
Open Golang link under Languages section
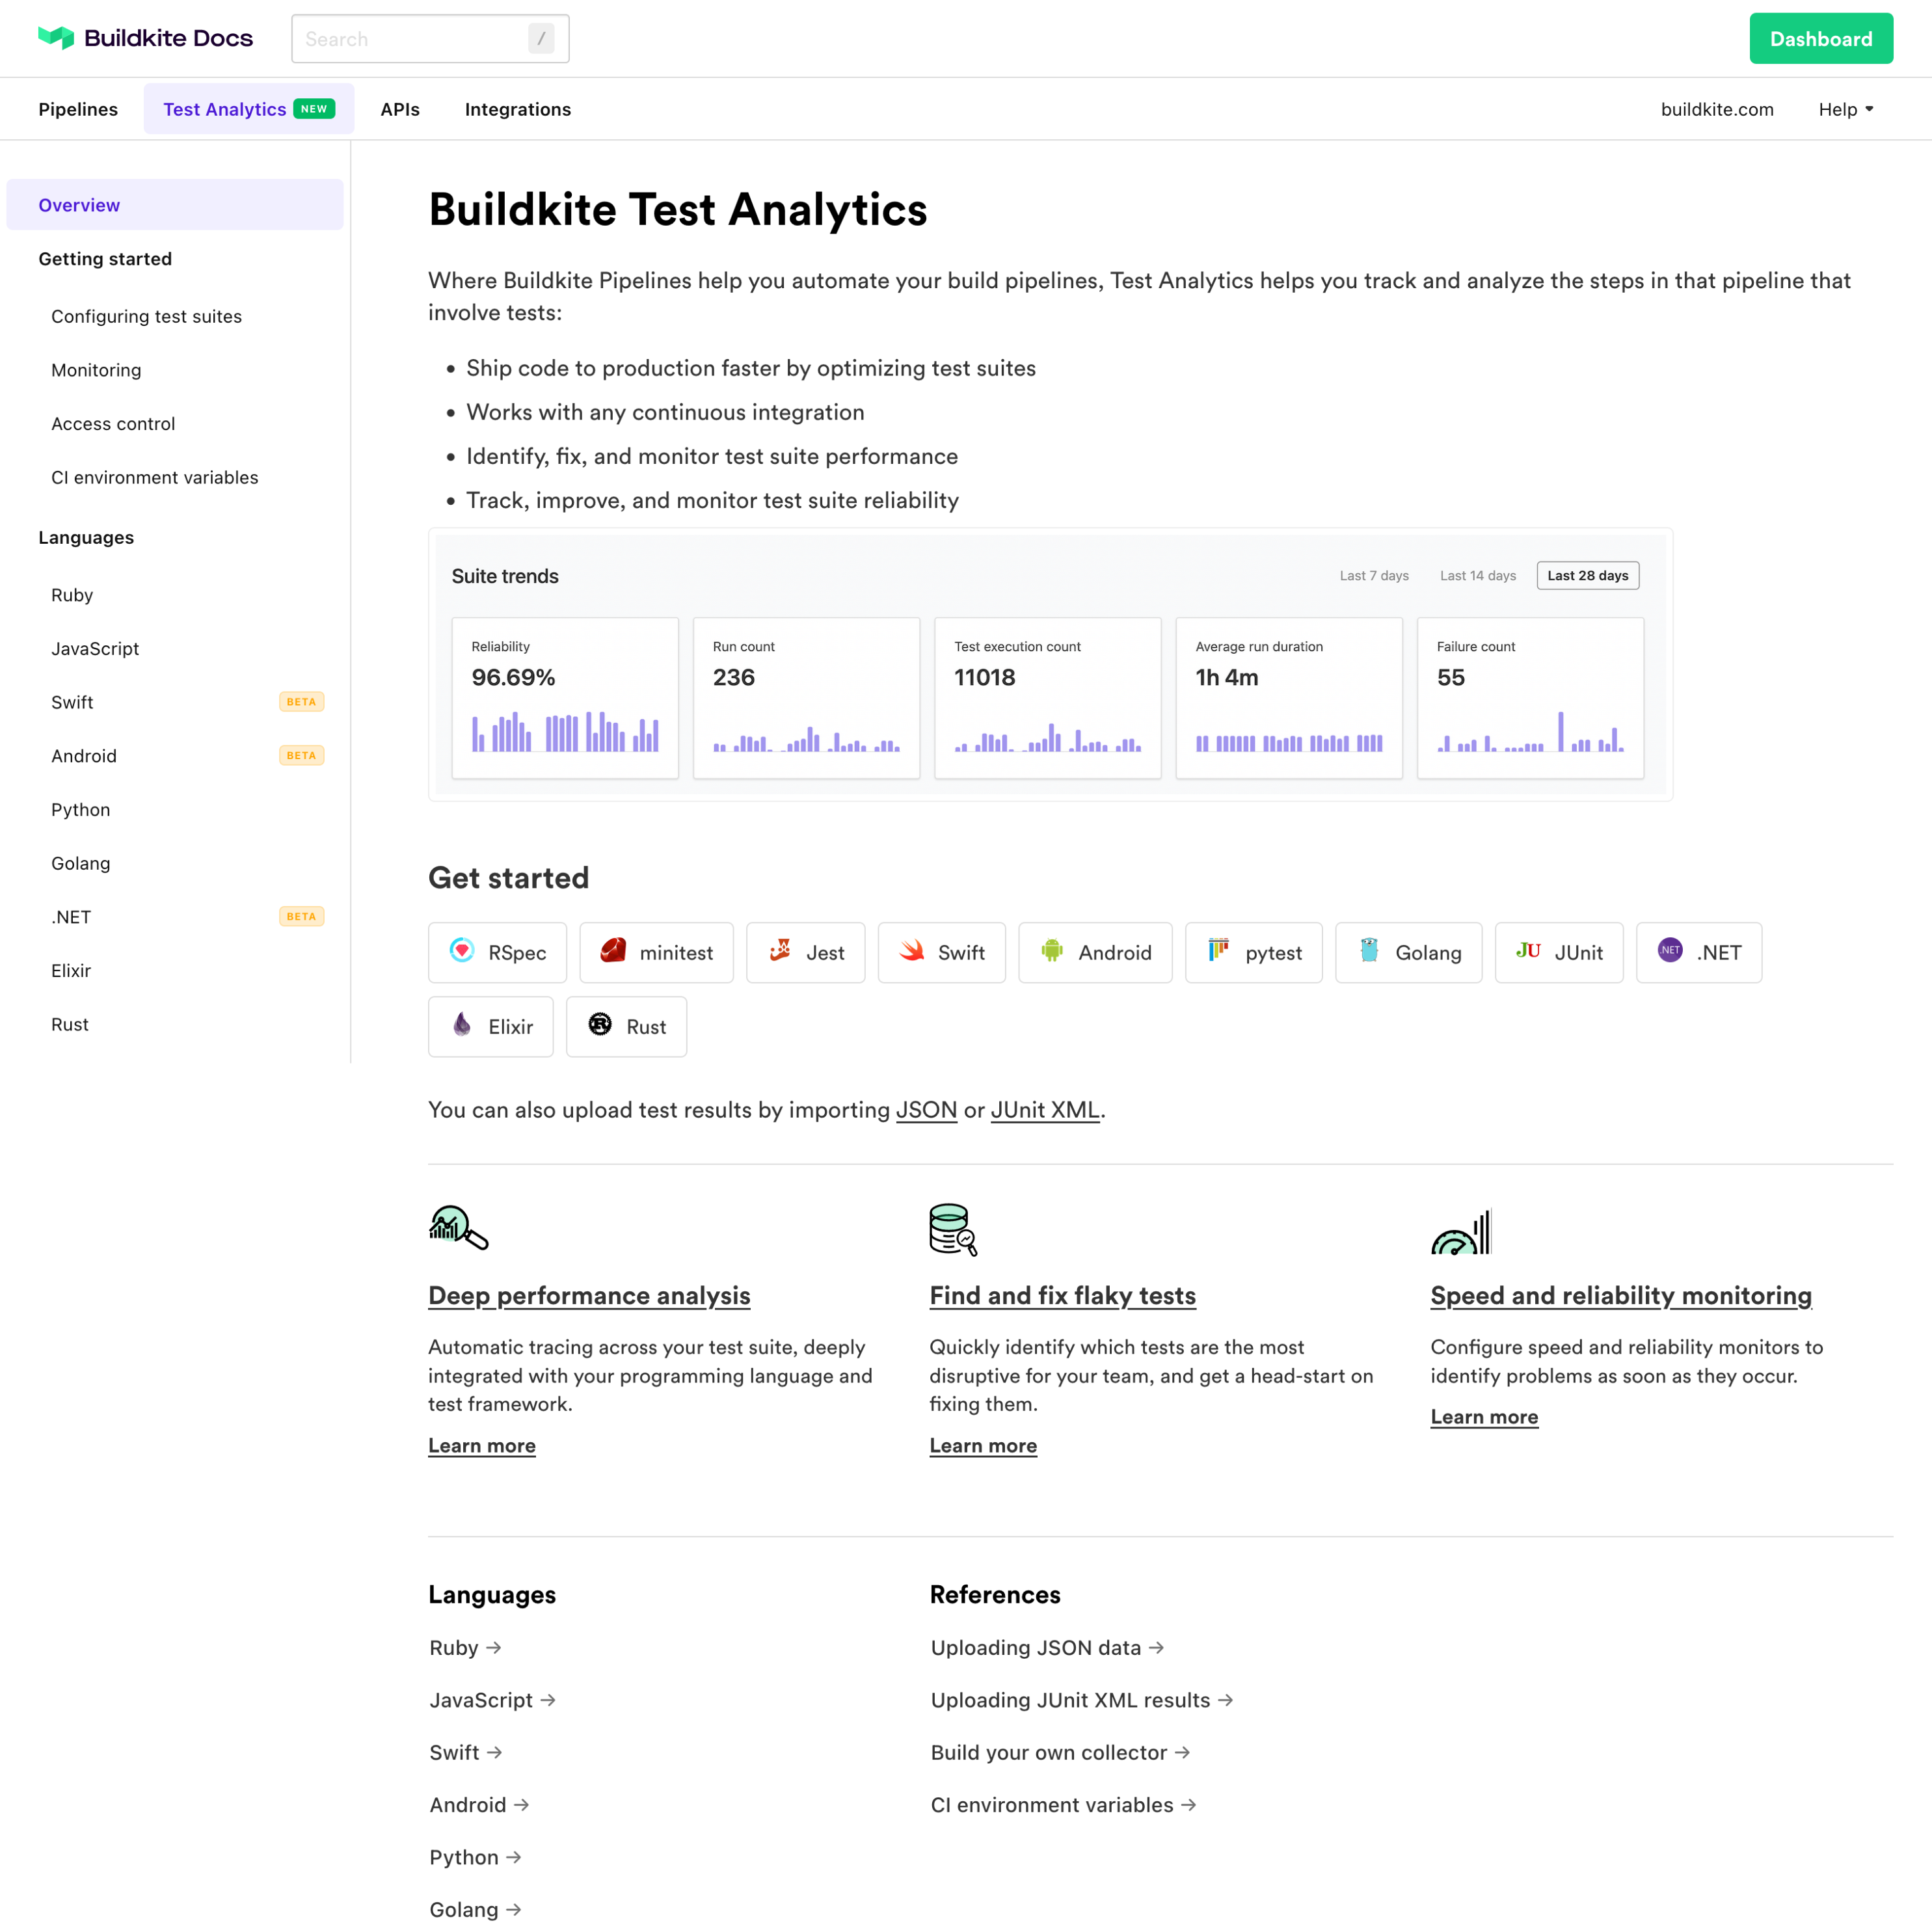476,1910
